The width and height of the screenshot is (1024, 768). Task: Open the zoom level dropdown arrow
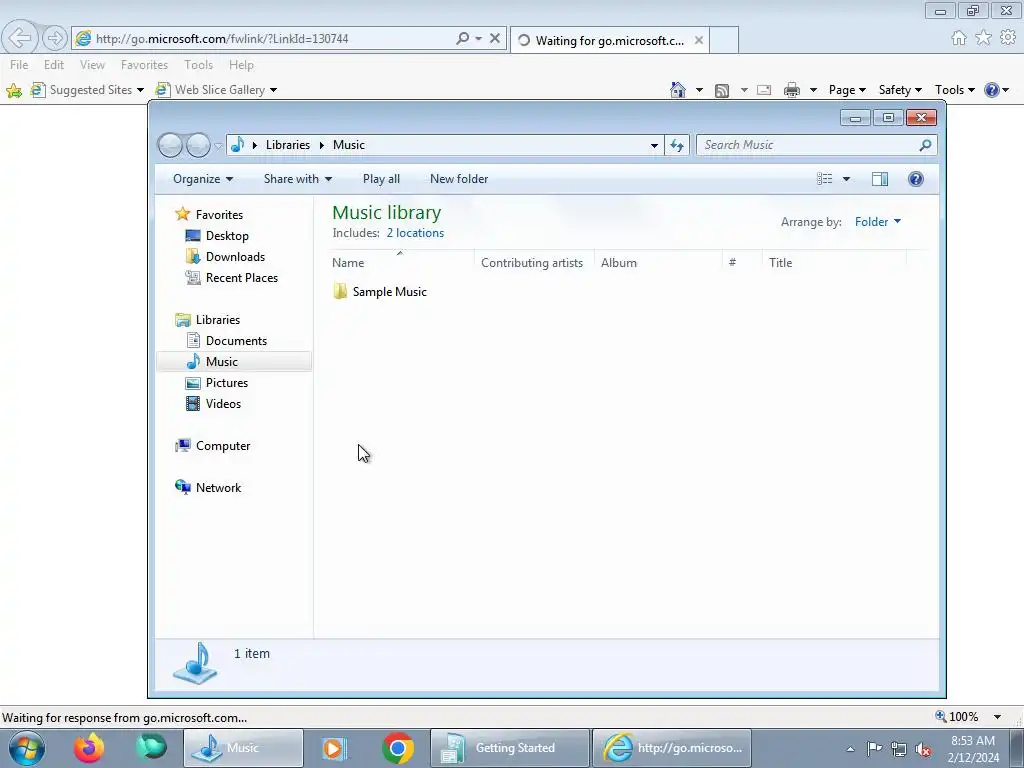coord(997,717)
